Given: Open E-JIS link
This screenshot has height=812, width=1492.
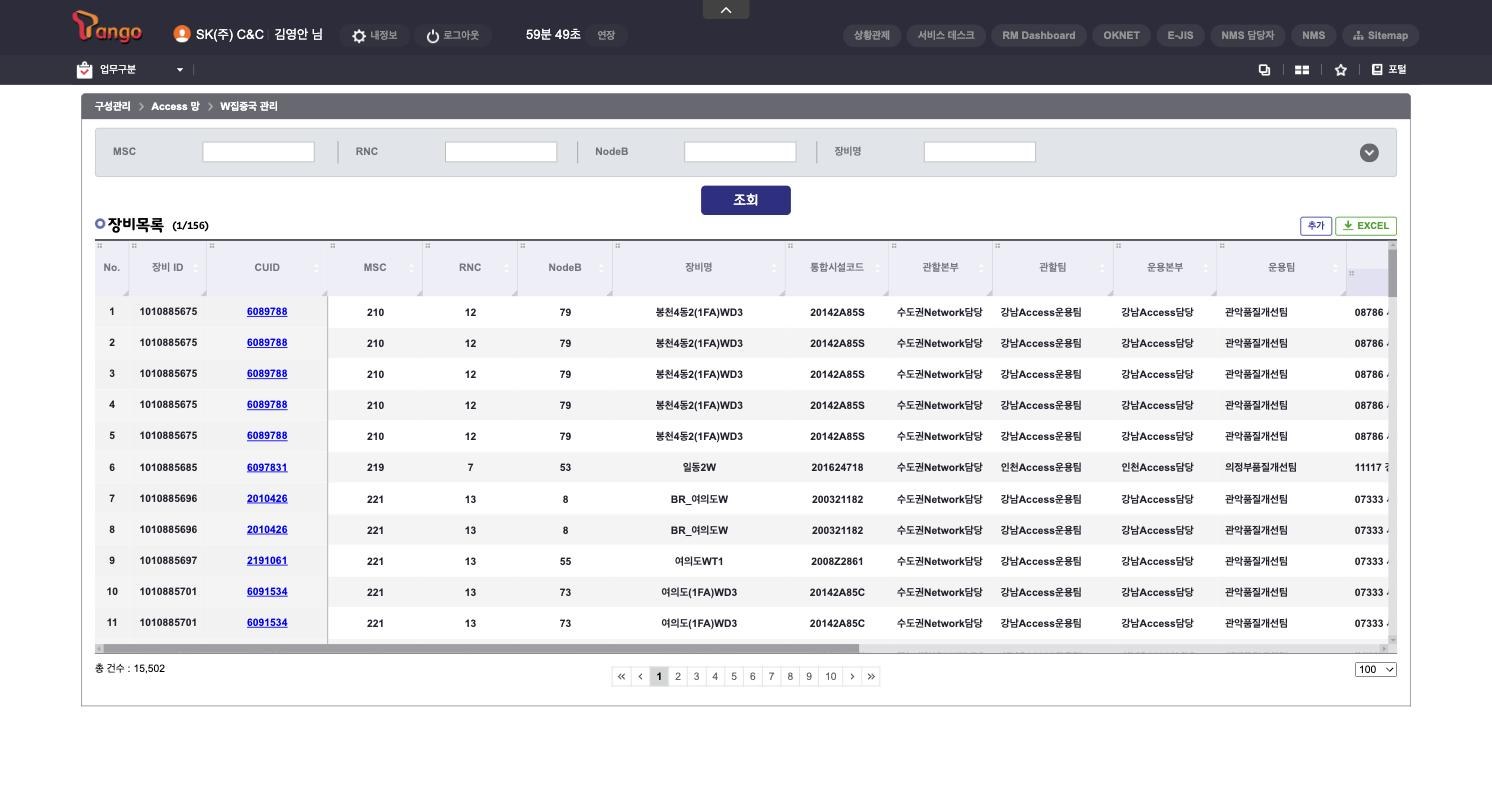Looking at the screenshot, I should (x=1180, y=36).
